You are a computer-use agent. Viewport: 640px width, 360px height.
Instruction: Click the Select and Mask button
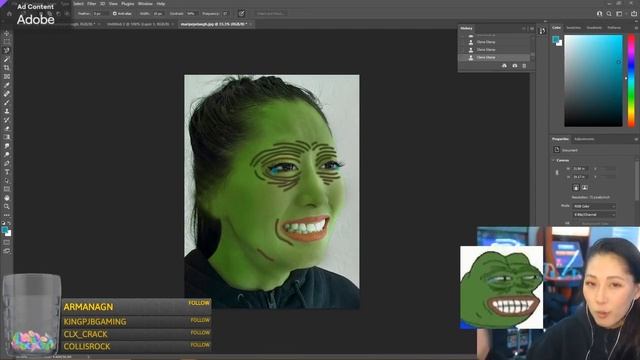[x=271, y=13]
